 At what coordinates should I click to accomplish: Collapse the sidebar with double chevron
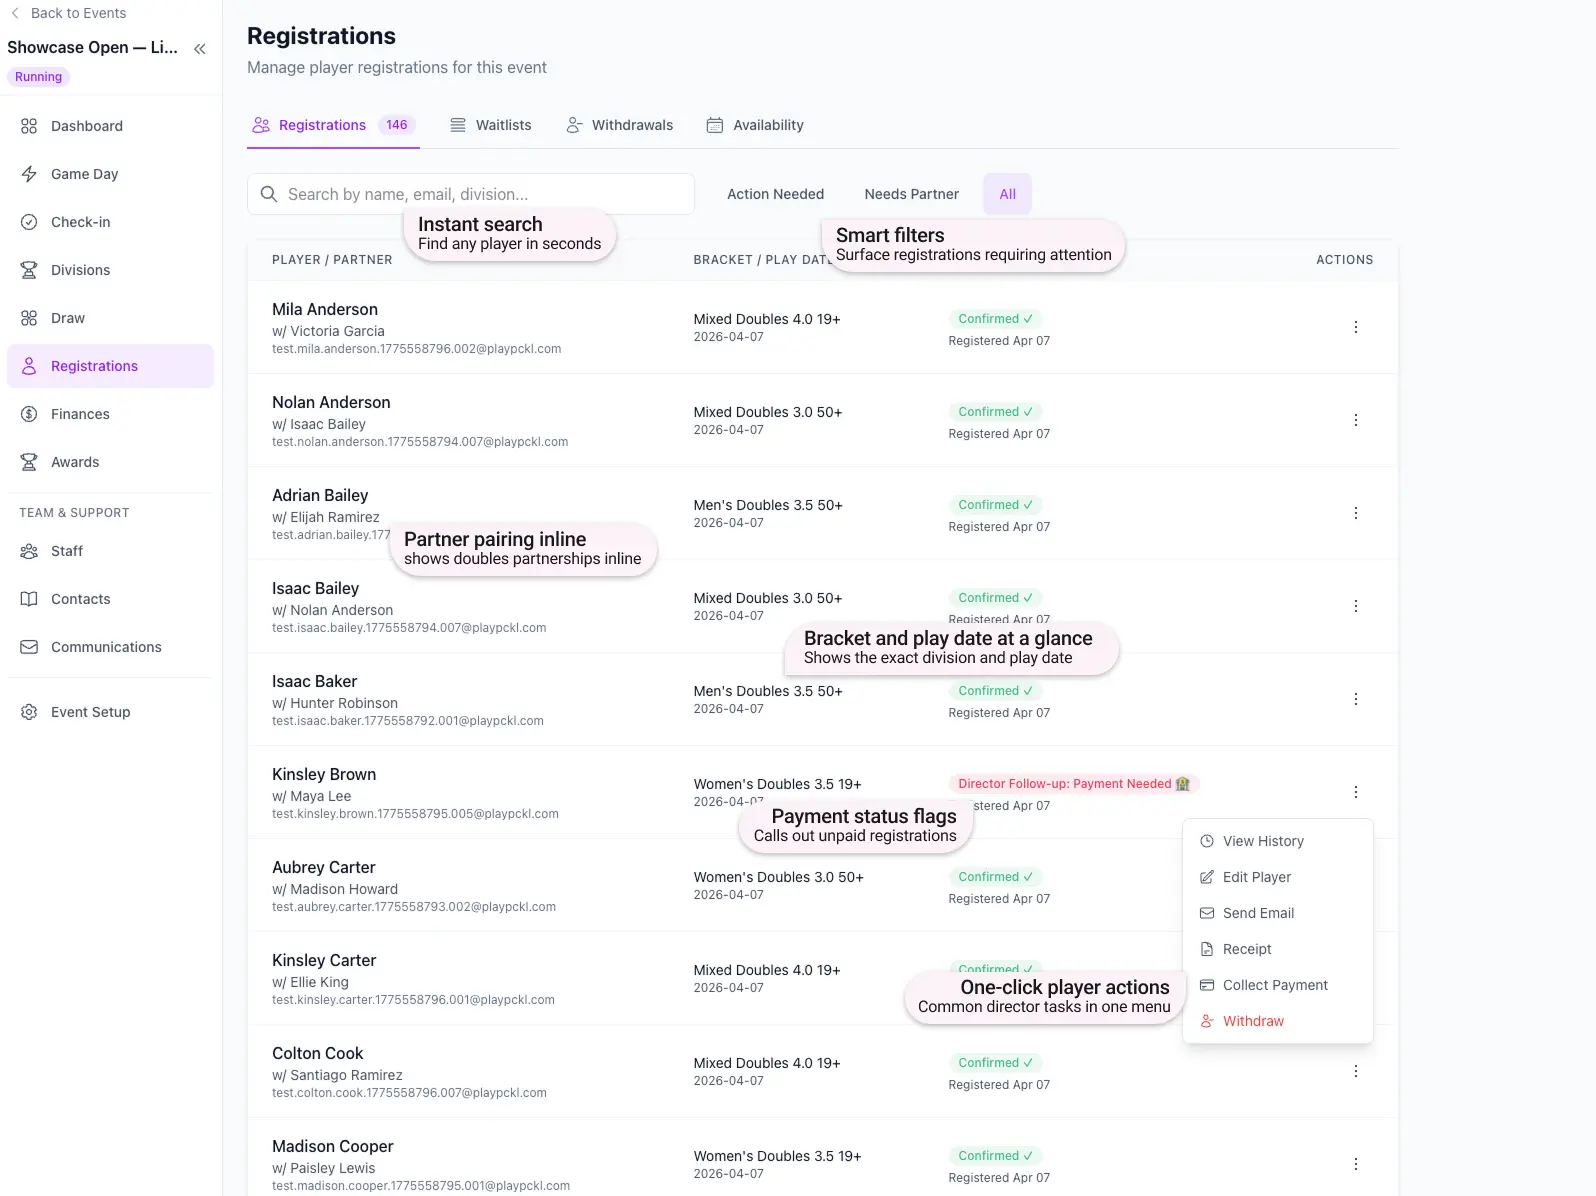click(200, 49)
